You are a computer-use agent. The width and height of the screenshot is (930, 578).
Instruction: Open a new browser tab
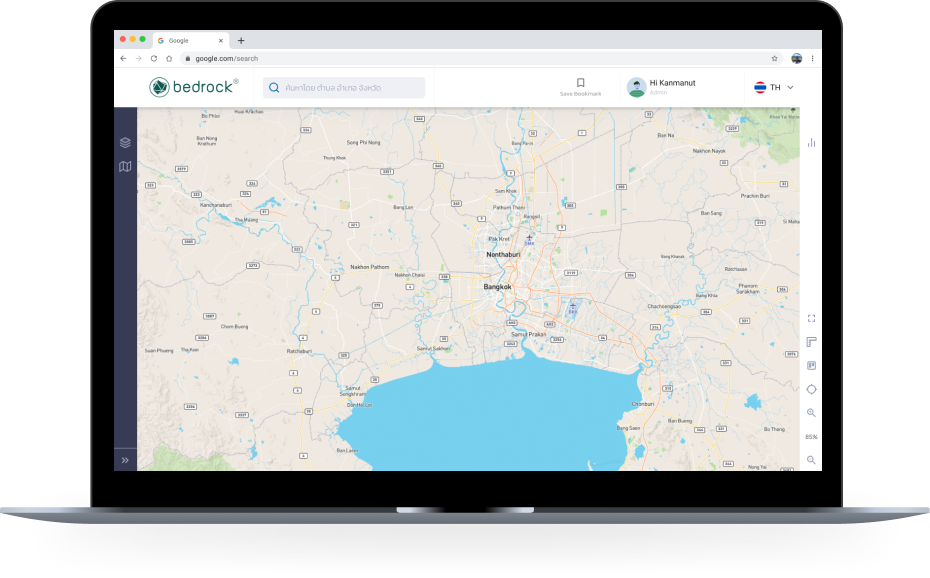[x=241, y=41]
